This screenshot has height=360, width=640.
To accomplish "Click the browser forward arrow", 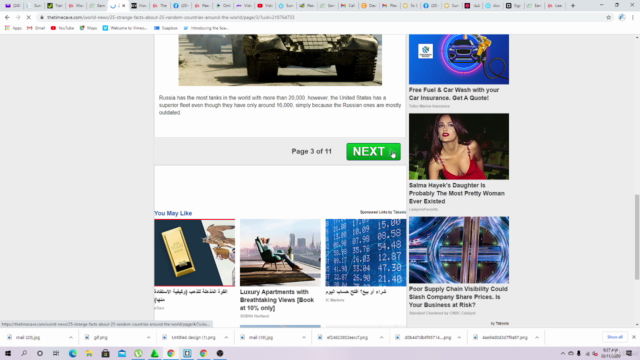I will (x=18, y=18).
